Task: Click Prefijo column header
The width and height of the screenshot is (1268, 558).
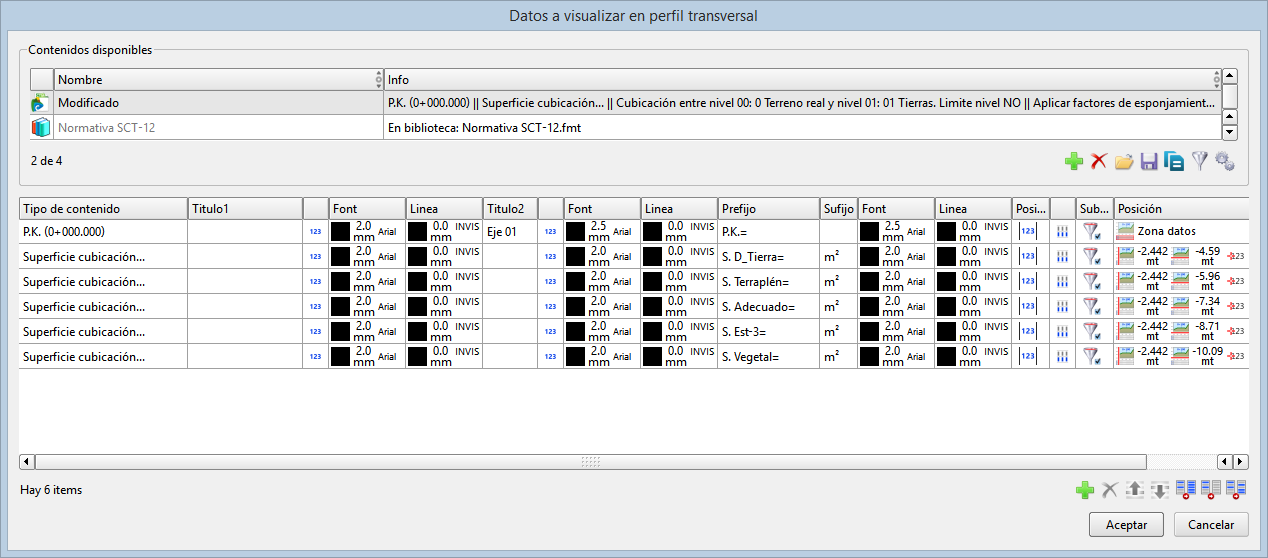Action: 768,209
